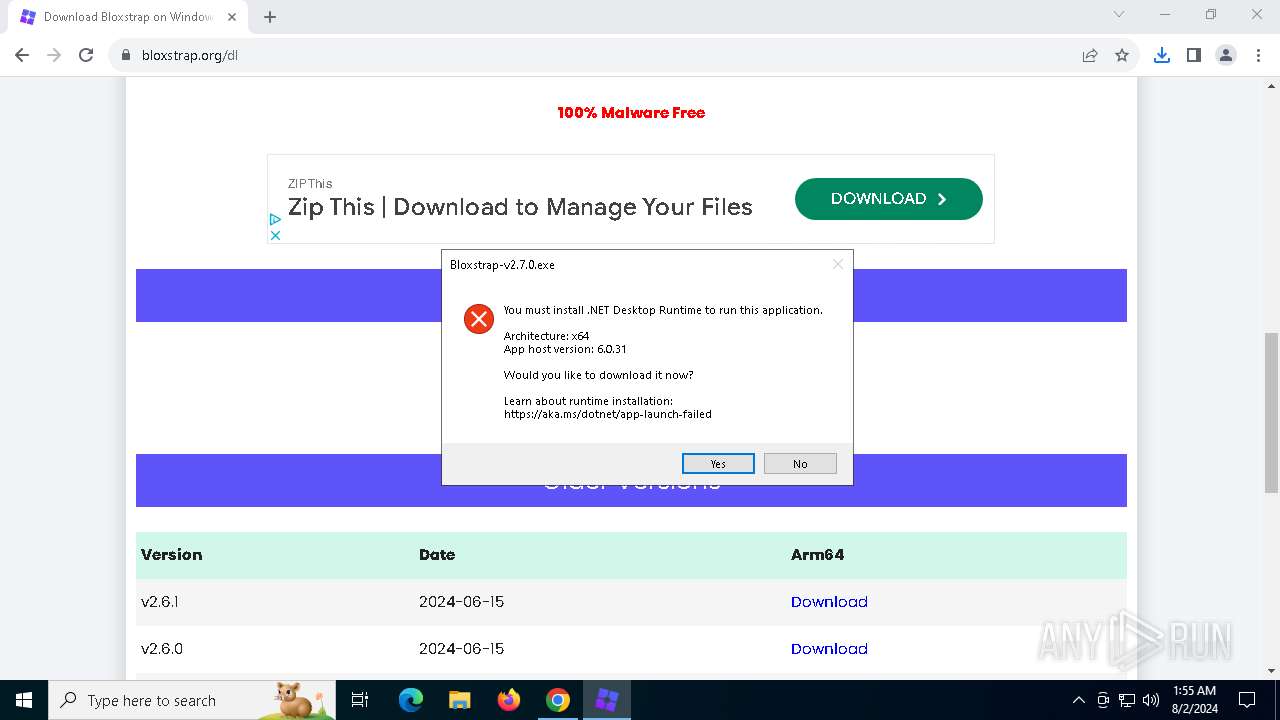Switch to Chrome on taskbar

point(558,700)
